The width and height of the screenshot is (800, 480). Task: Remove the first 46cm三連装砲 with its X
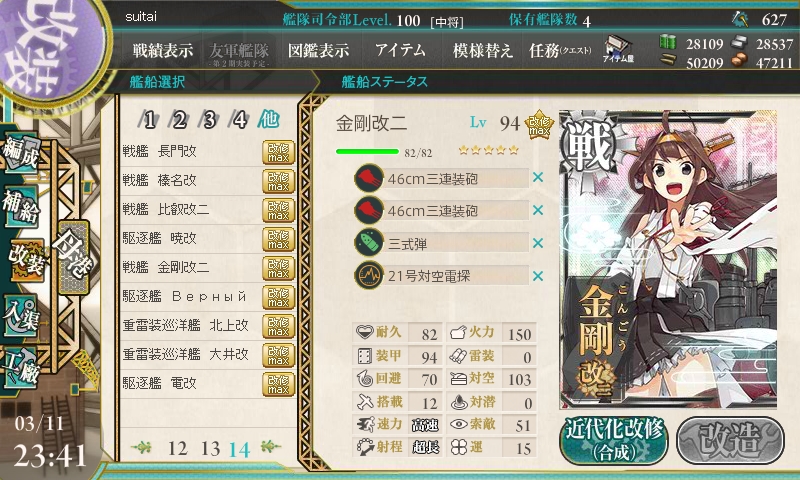tap(538, 178)
